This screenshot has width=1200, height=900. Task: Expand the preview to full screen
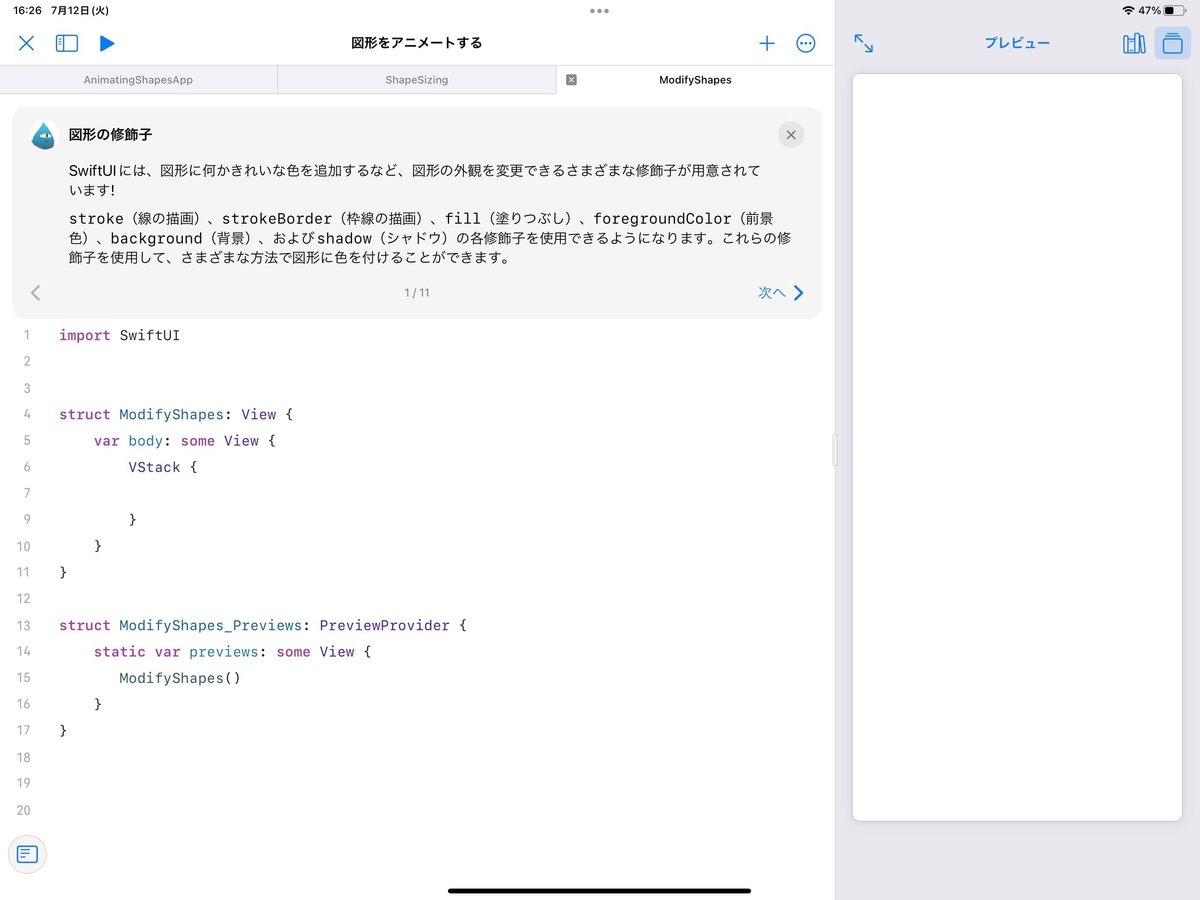[864, 43]
